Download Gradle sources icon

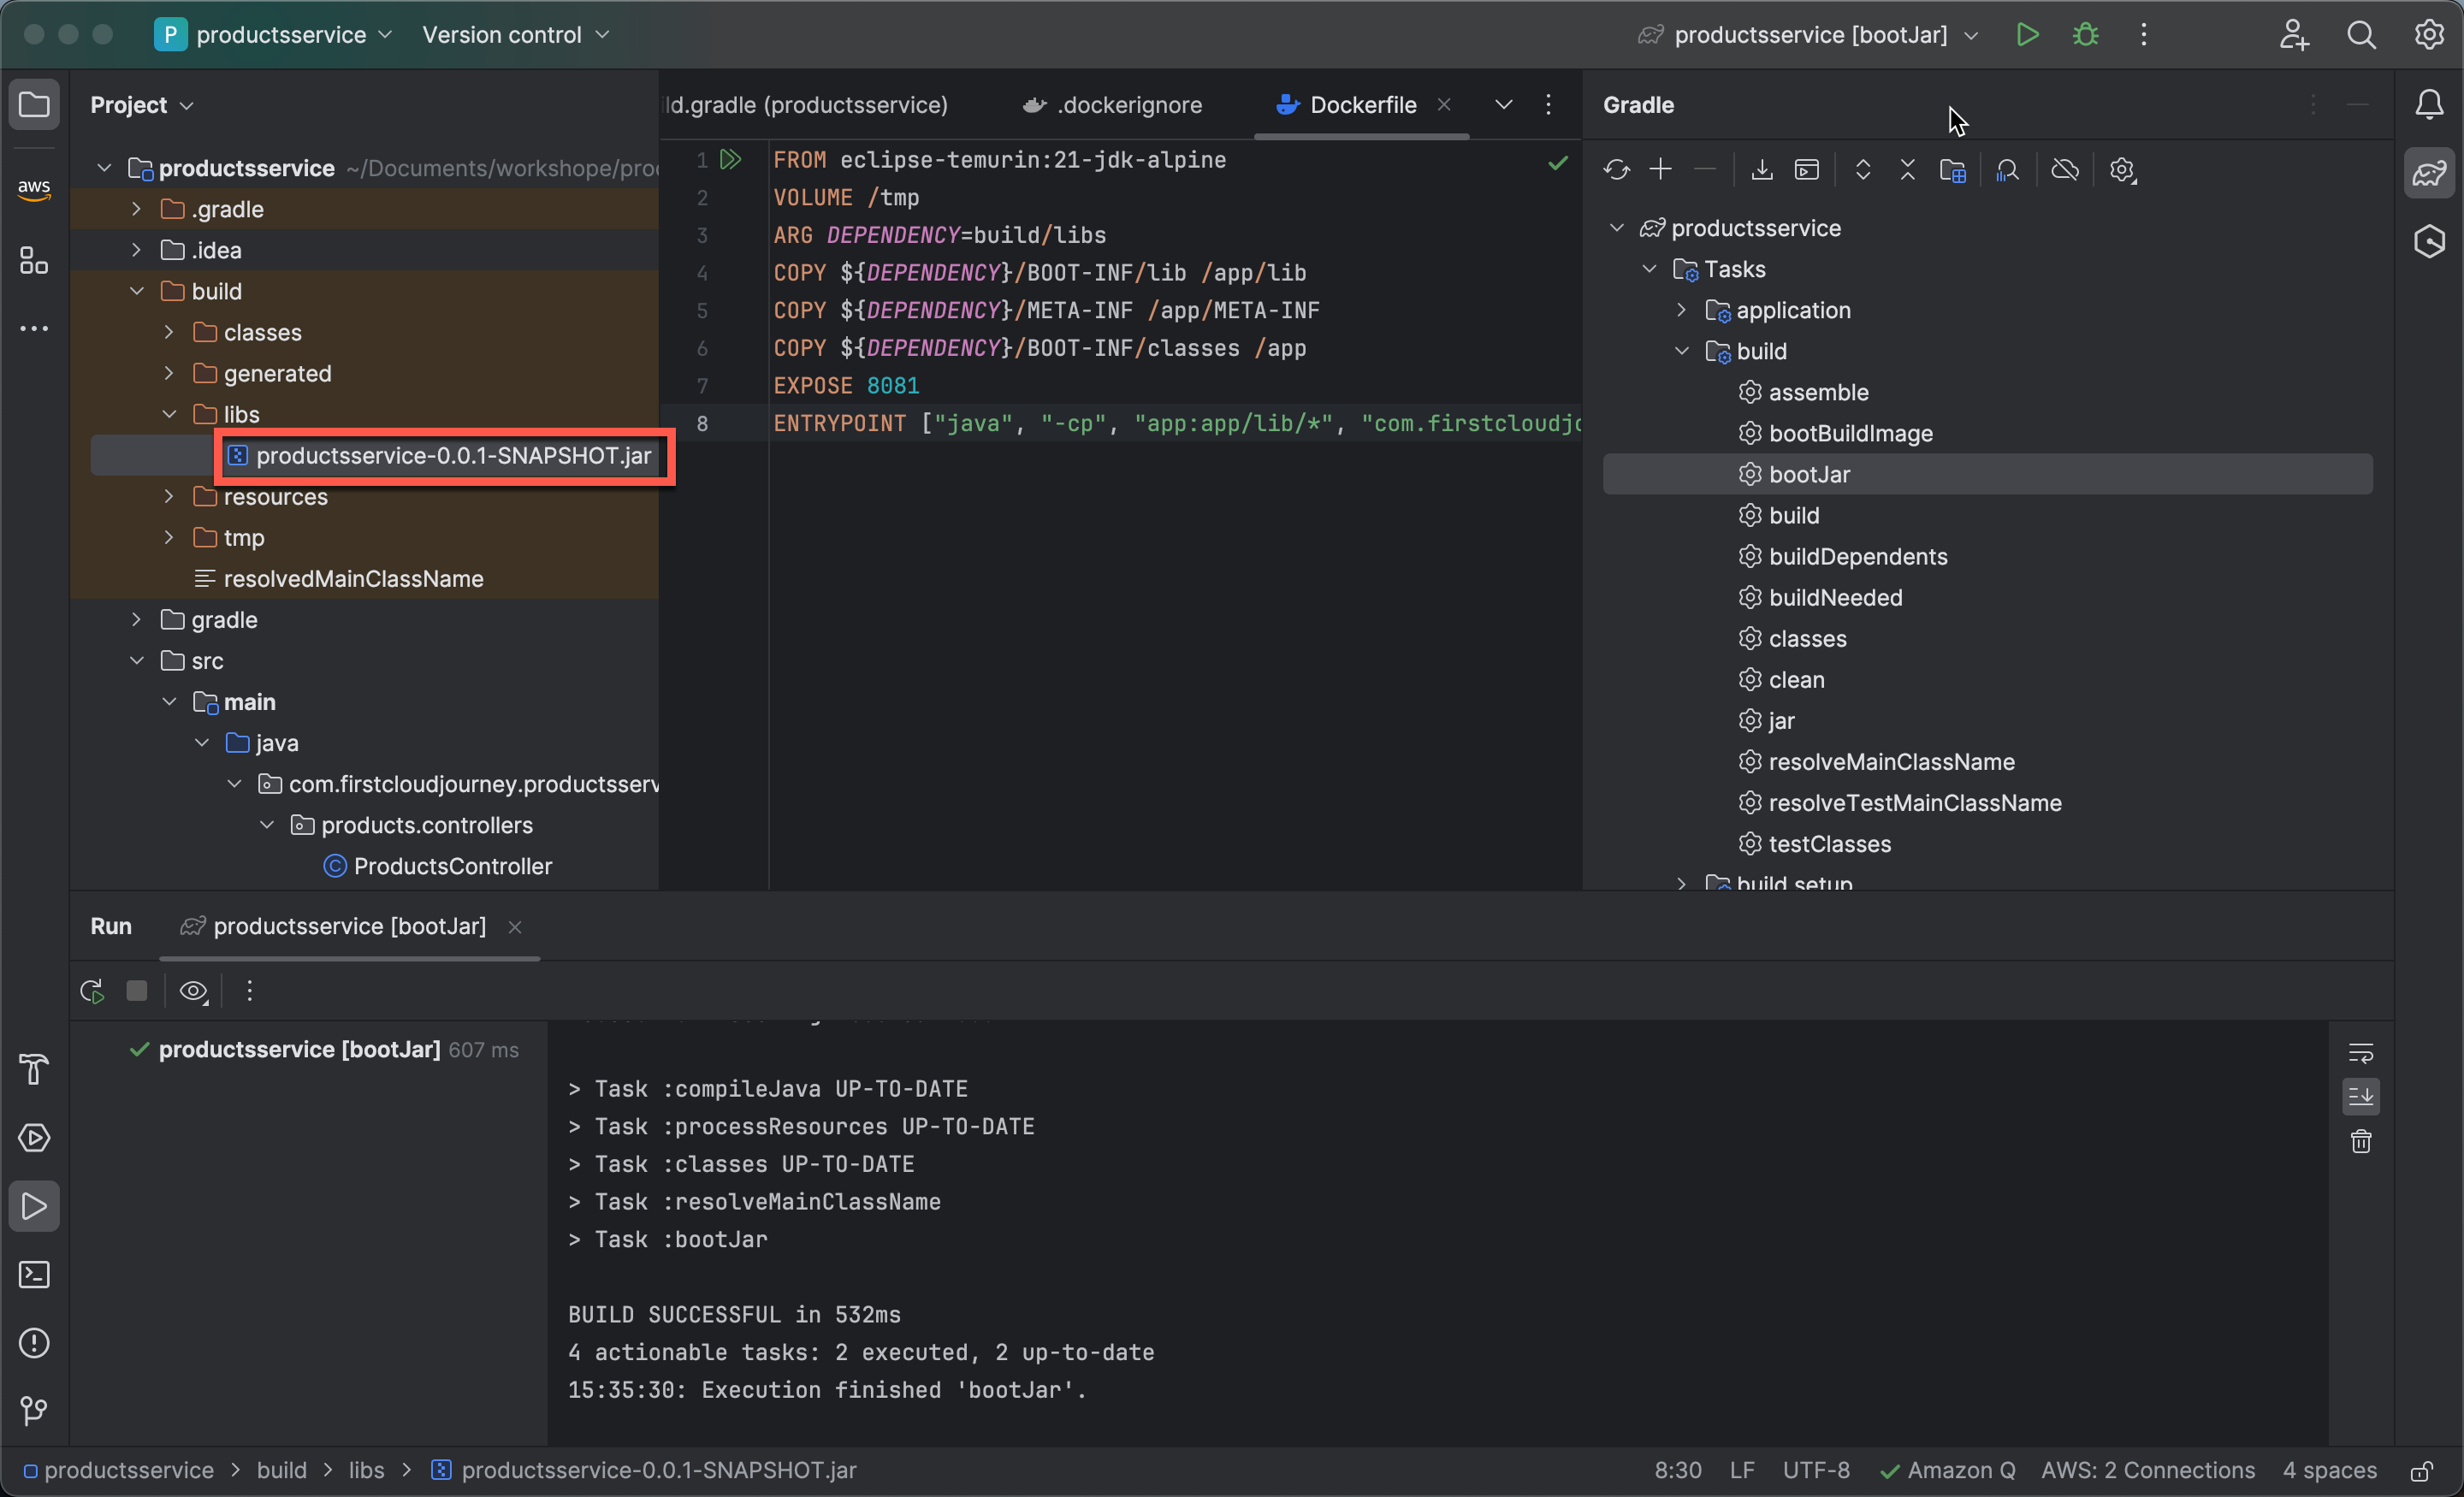click(x=1762, y=170)
